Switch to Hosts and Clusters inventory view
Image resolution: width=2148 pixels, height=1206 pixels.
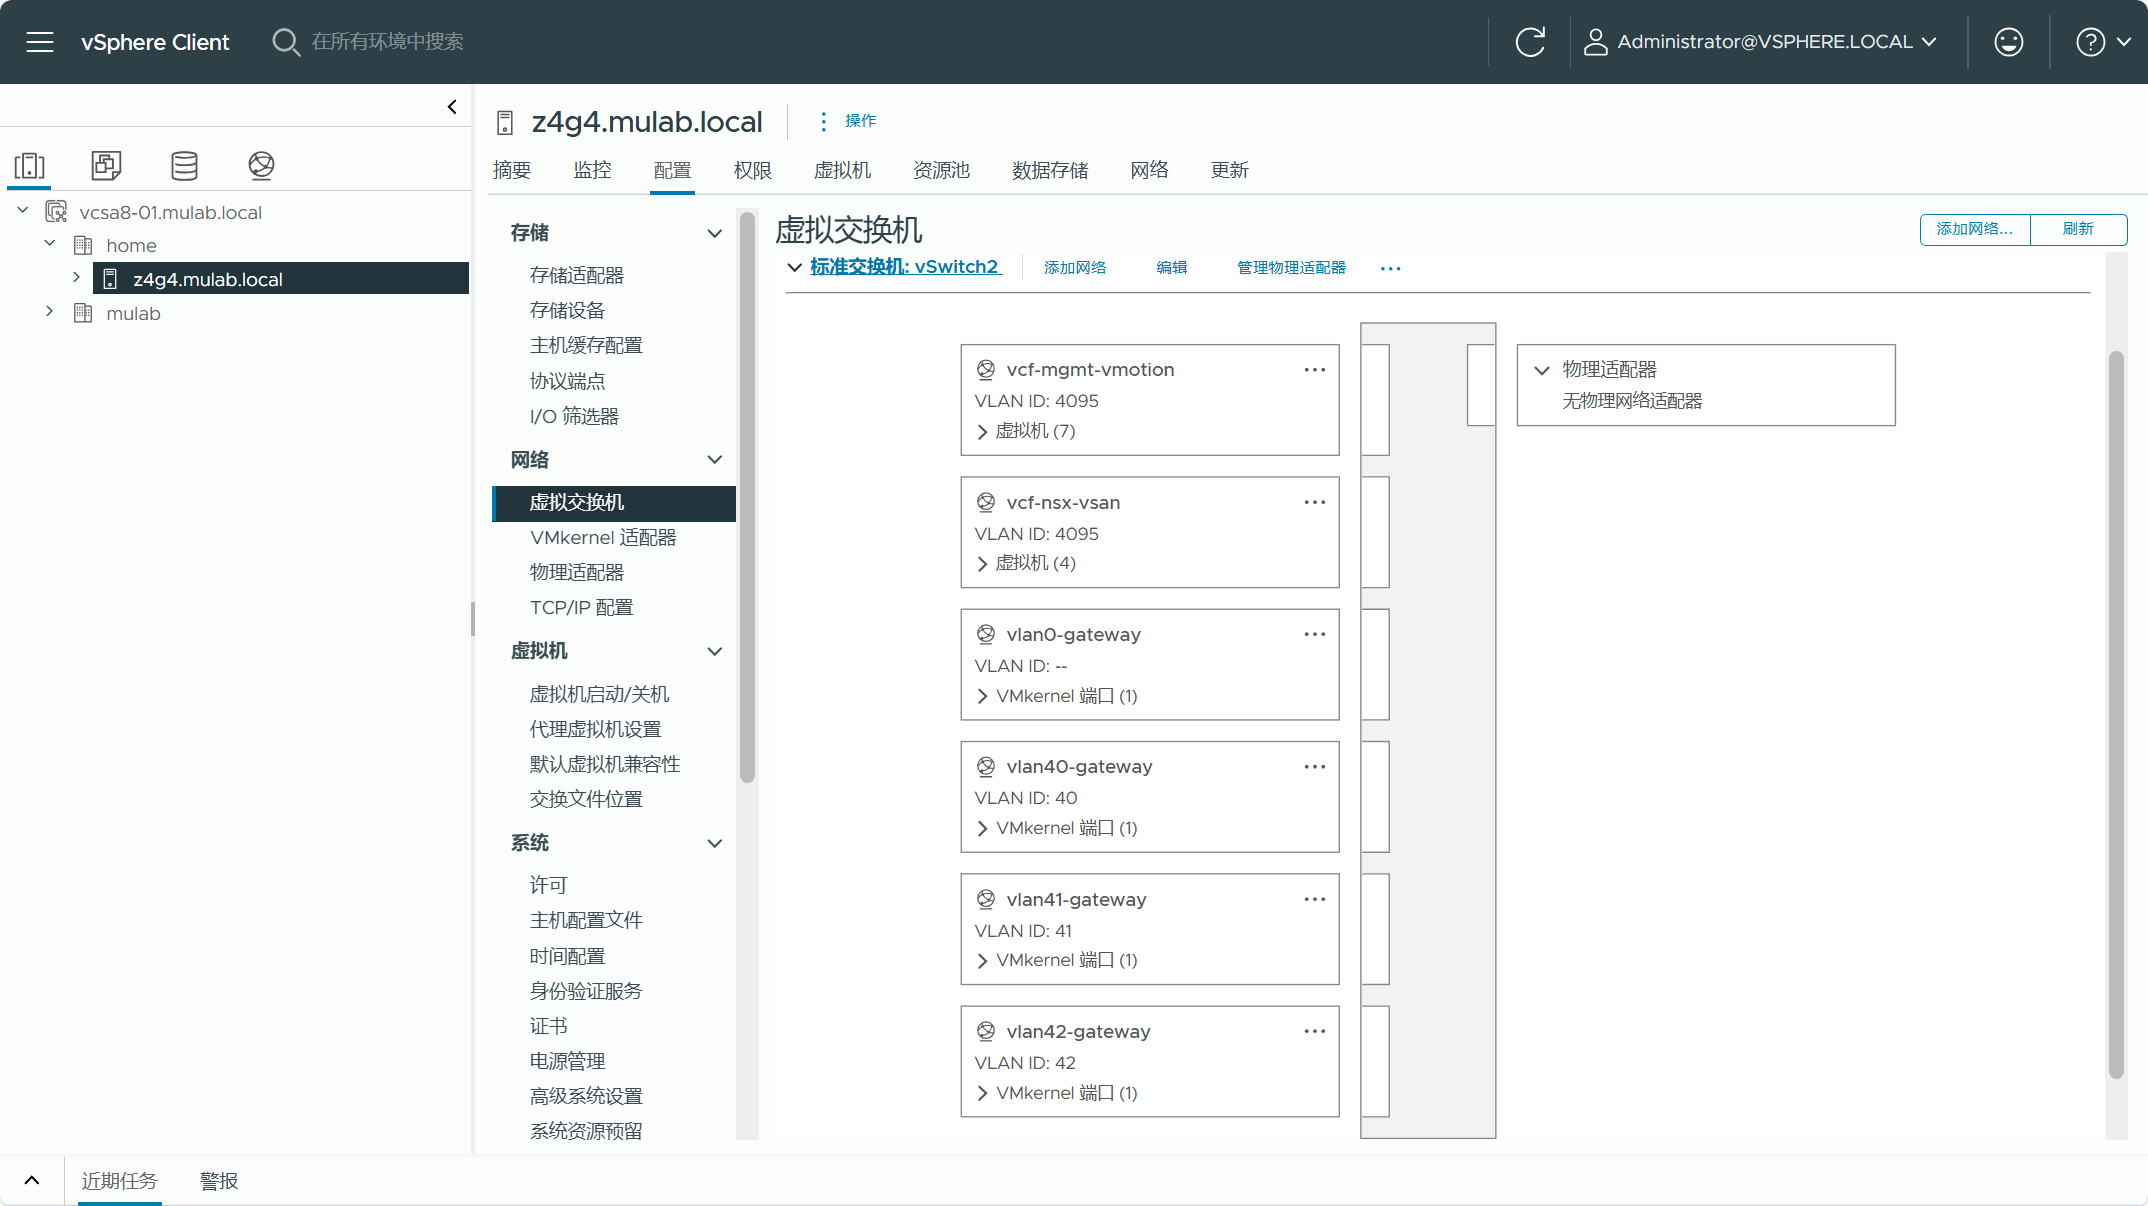pyautogui.click(x=30, y=165)
